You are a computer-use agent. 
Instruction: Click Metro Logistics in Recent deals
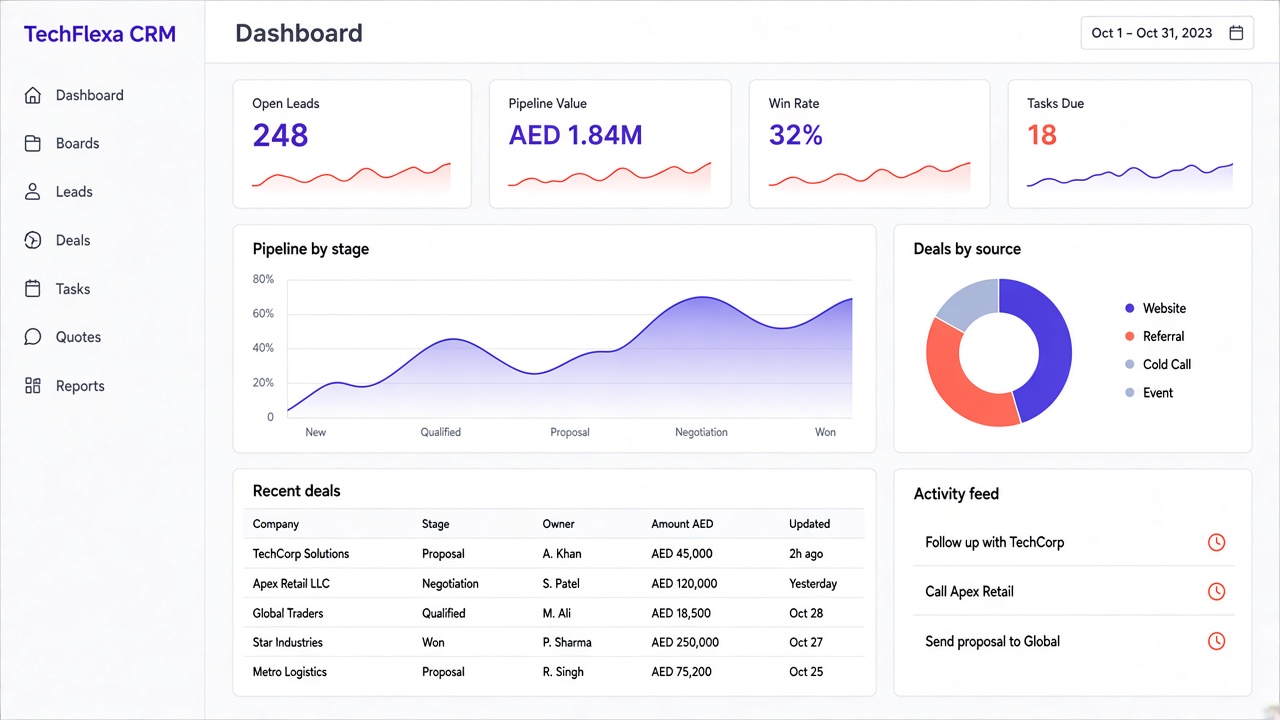[x=290, y=672]
